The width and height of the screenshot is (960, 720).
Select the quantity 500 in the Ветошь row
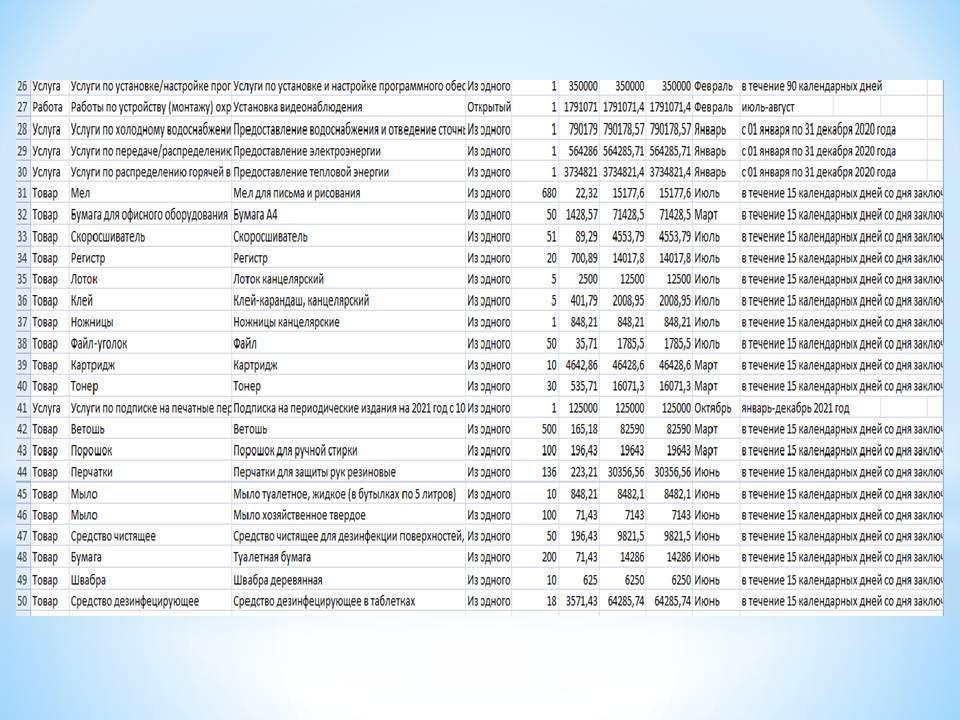549,429
